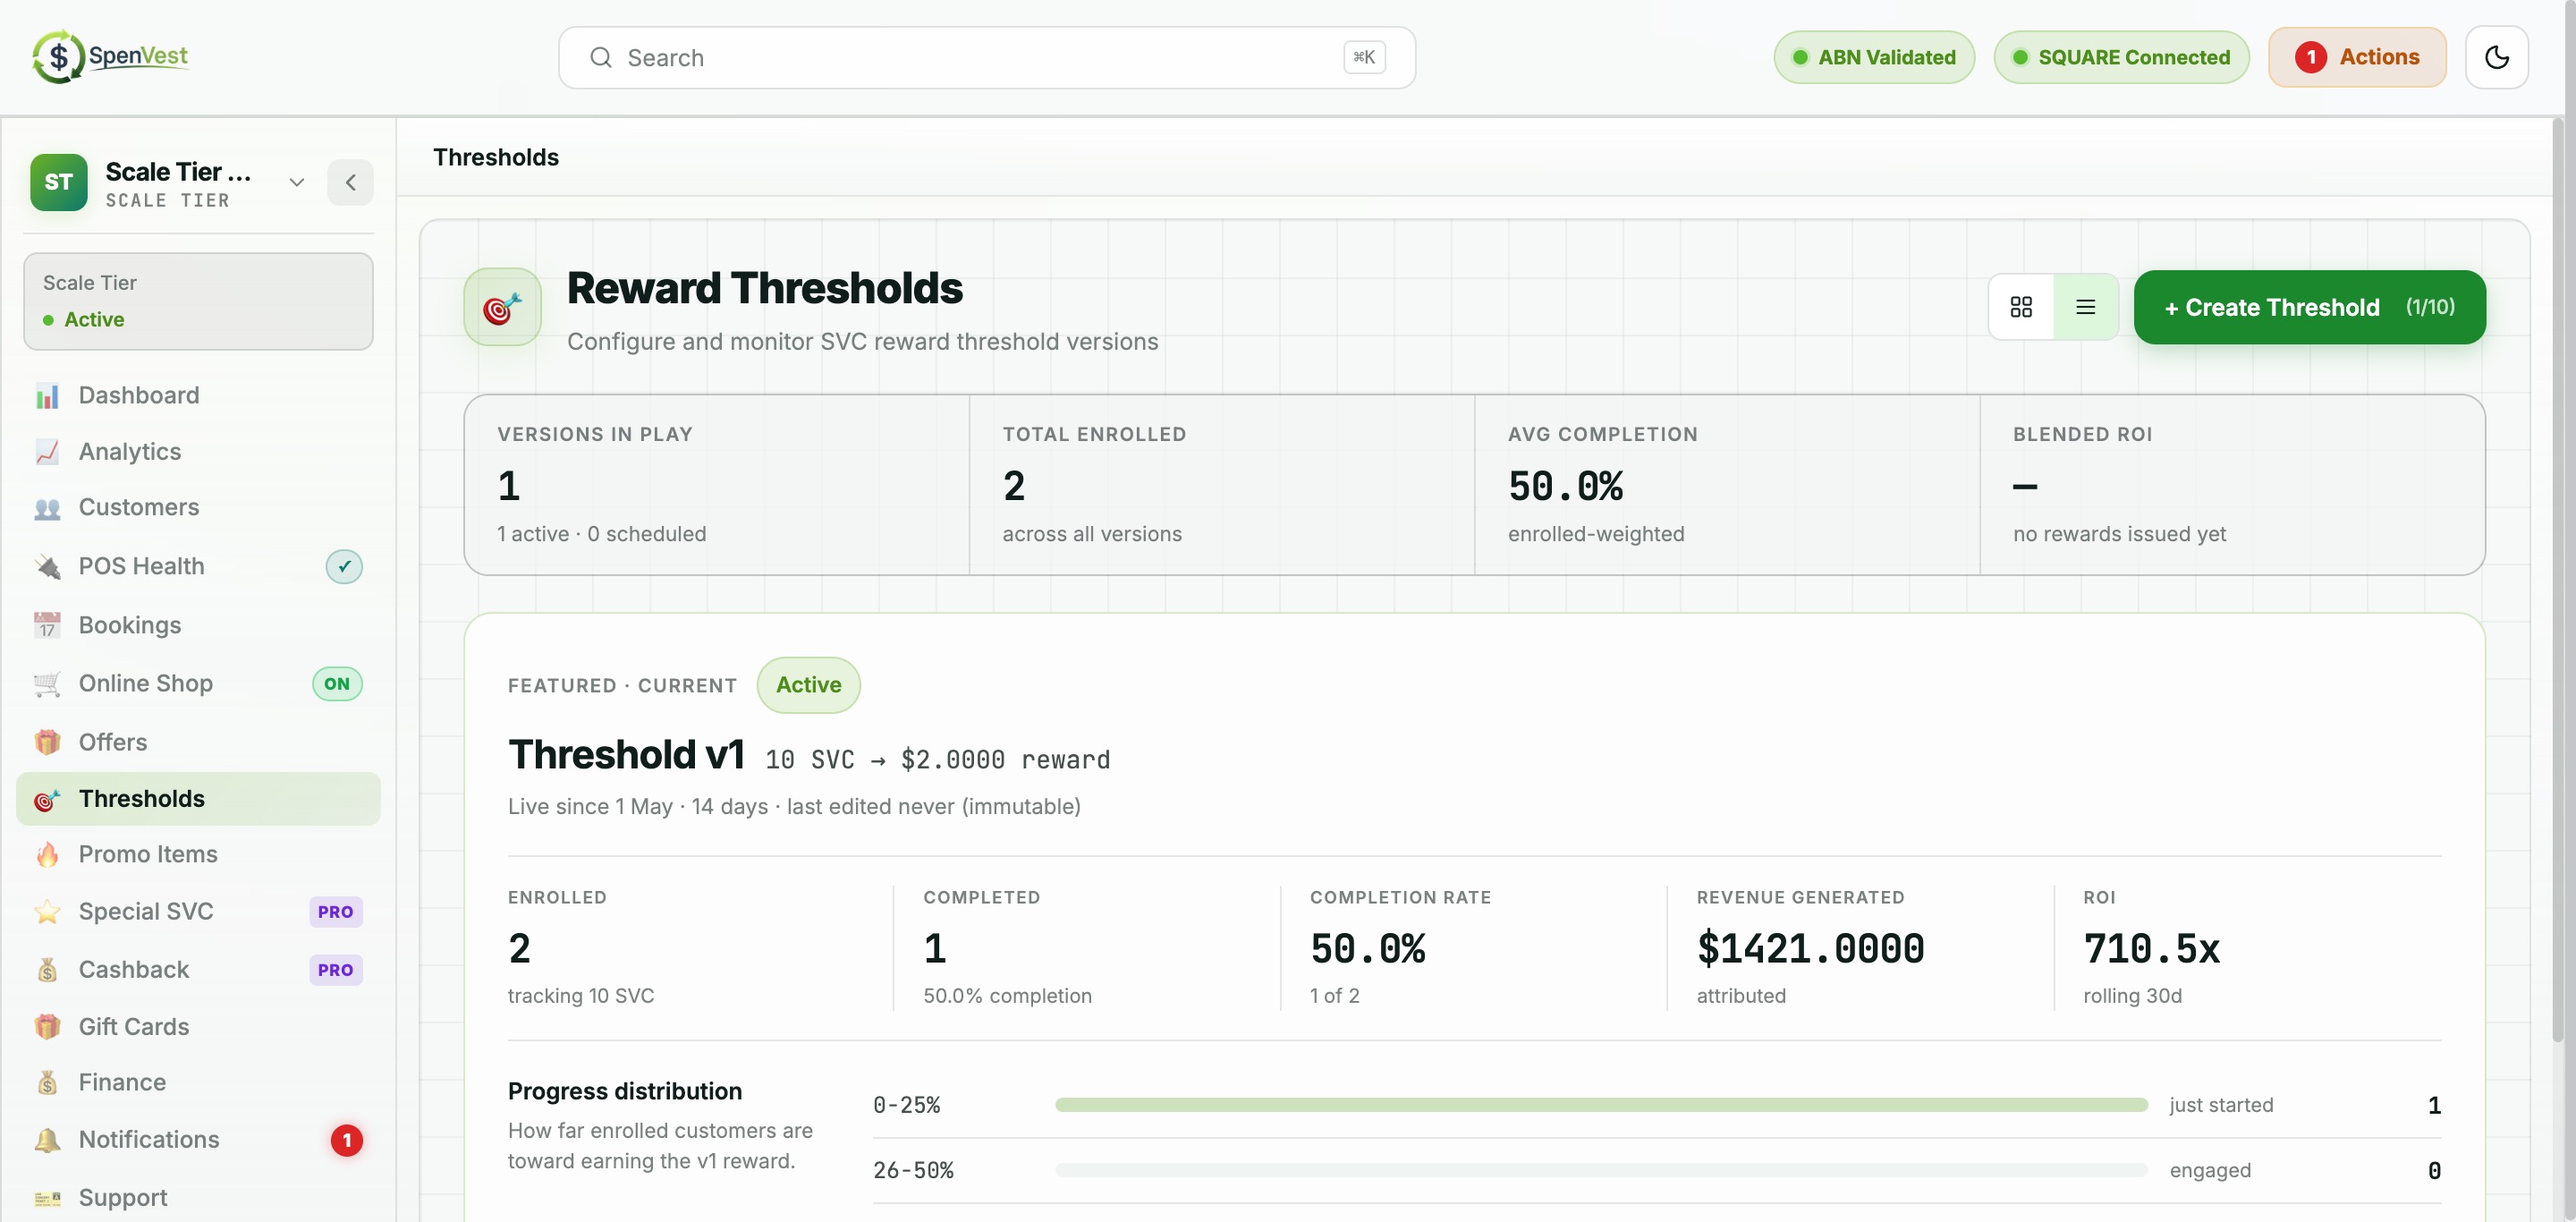Open the Analytics page

click(x=198, y=452)
